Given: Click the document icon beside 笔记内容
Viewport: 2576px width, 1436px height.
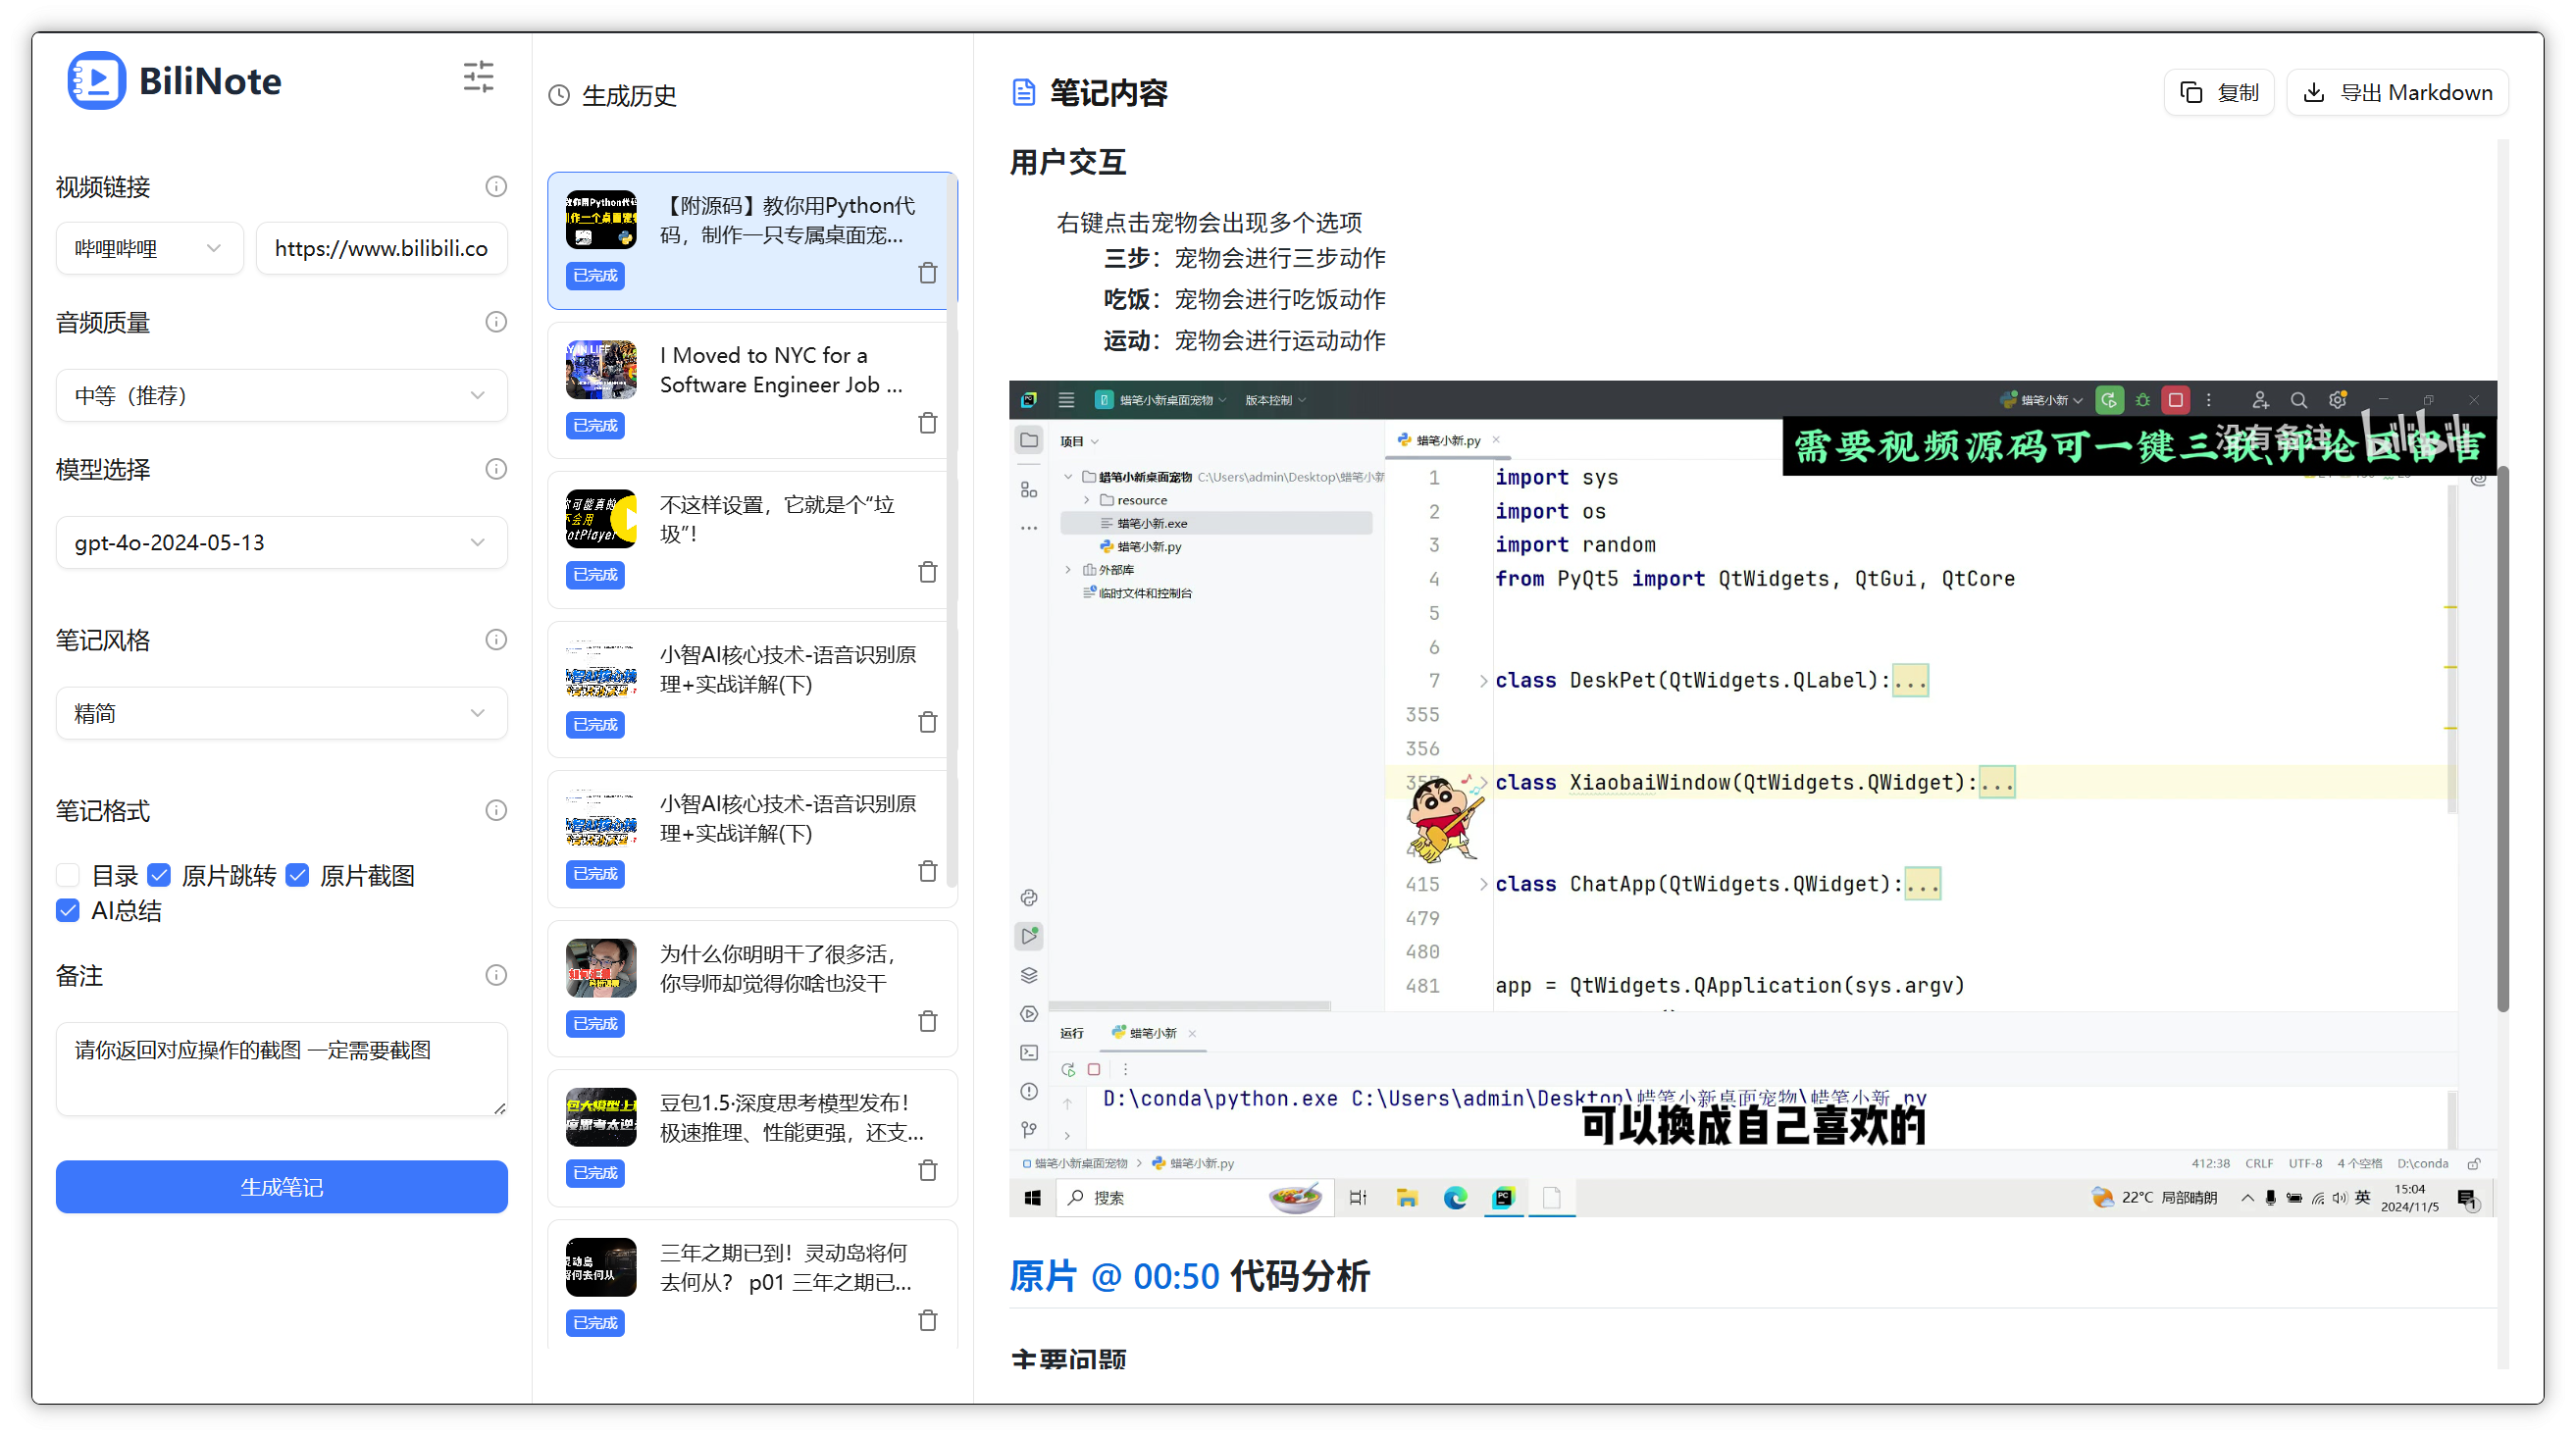Looking at the screenshot, I should (x=1022, y=92).
